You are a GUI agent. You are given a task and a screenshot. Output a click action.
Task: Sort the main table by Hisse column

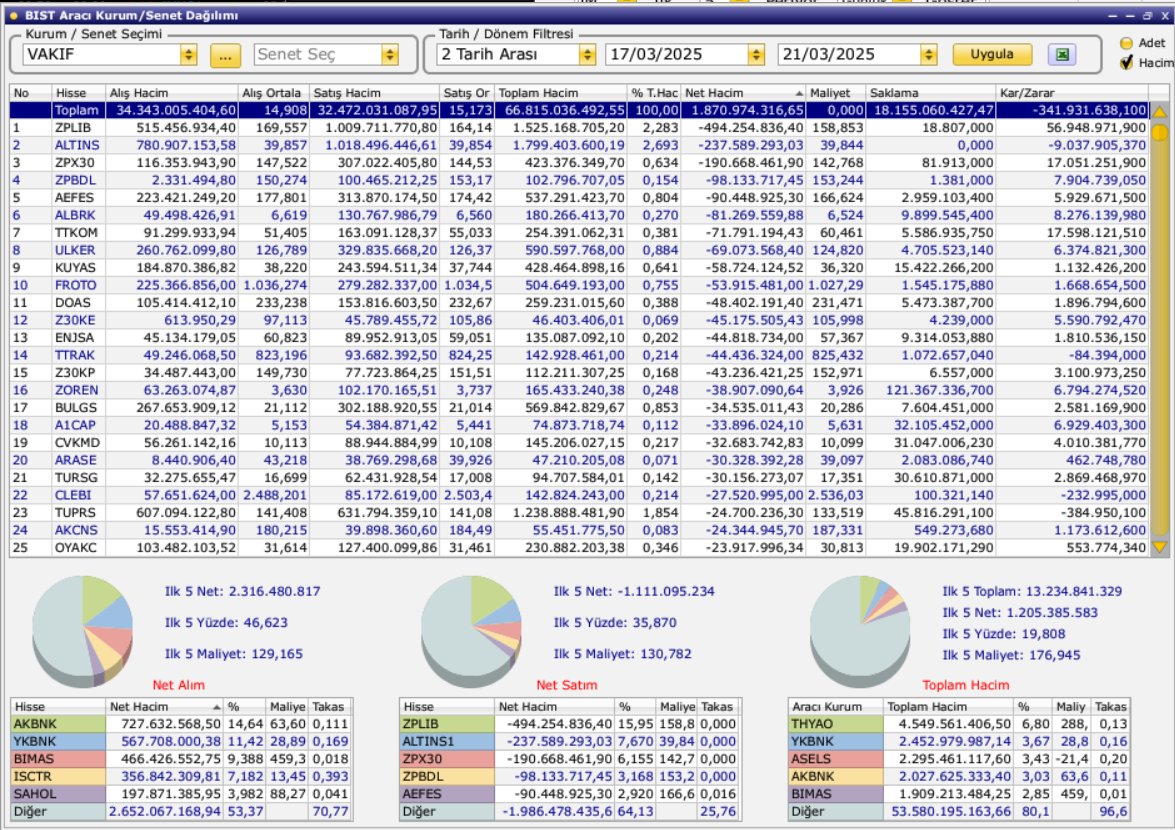(78, 93)
